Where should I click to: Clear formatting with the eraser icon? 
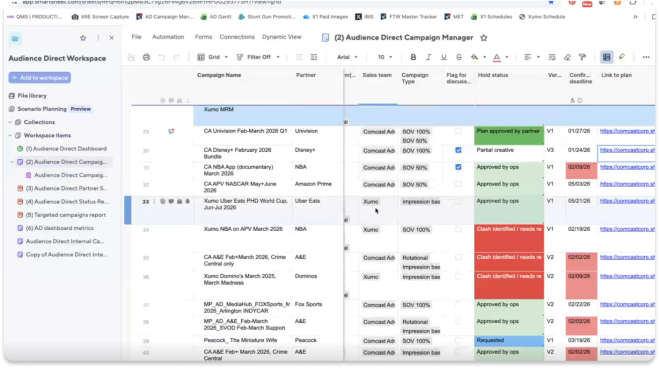(x=567, y=57)
